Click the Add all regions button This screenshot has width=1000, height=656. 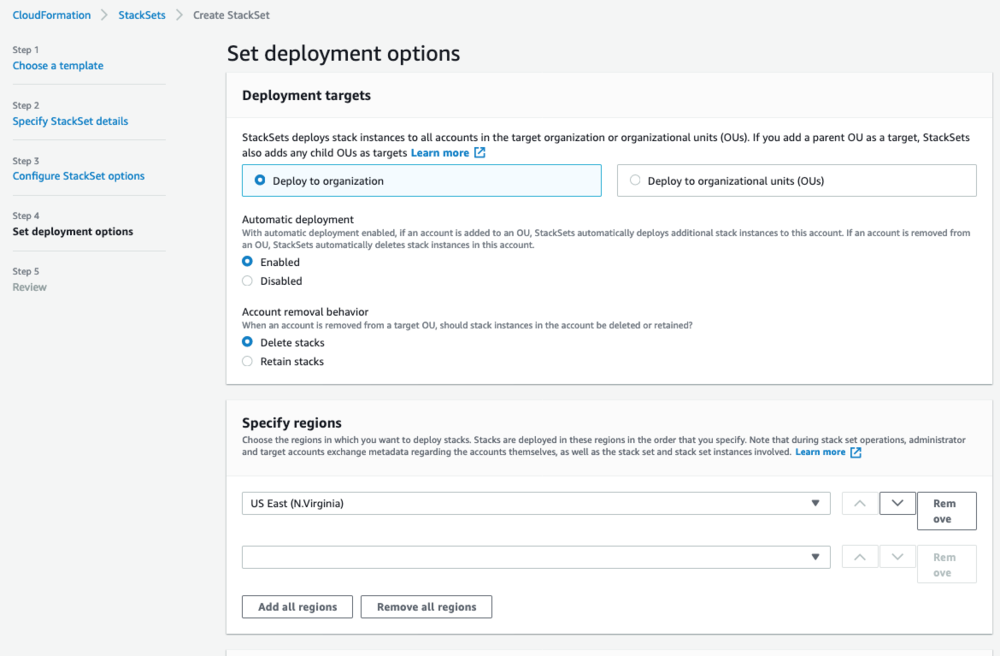click(x=297, y=606)
